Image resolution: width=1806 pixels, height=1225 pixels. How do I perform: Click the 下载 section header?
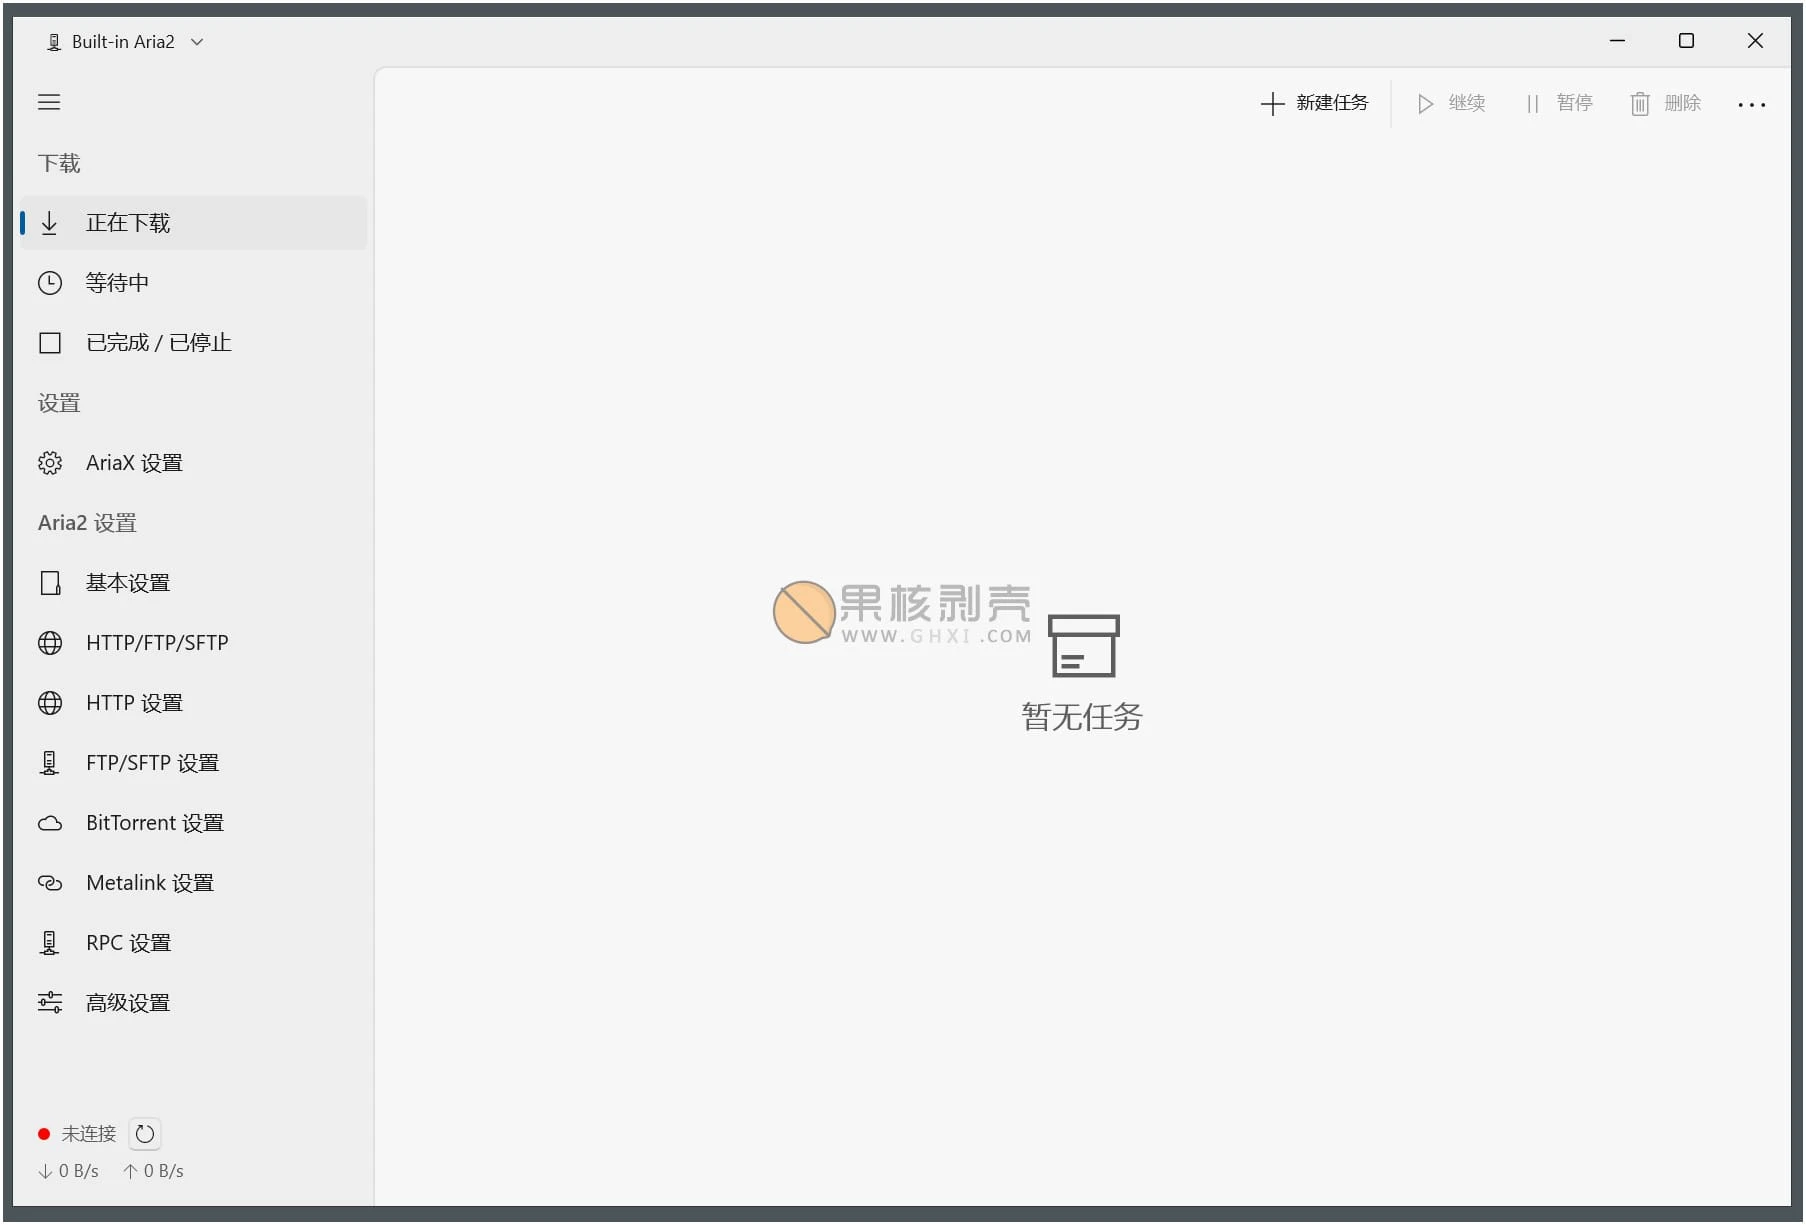[x=59, y=163]
